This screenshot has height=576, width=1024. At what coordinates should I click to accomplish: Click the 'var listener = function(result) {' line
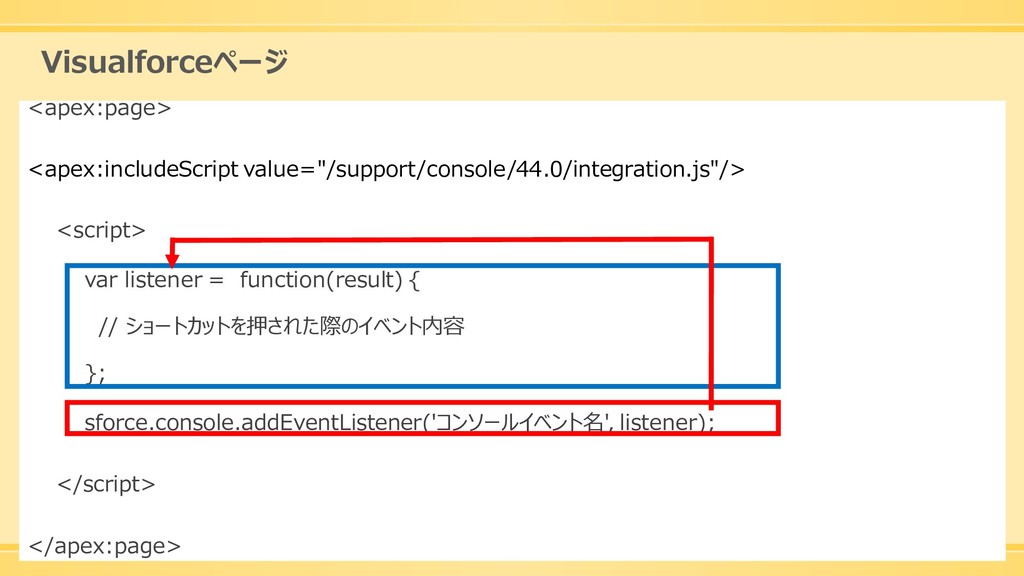tap(252, 281)
